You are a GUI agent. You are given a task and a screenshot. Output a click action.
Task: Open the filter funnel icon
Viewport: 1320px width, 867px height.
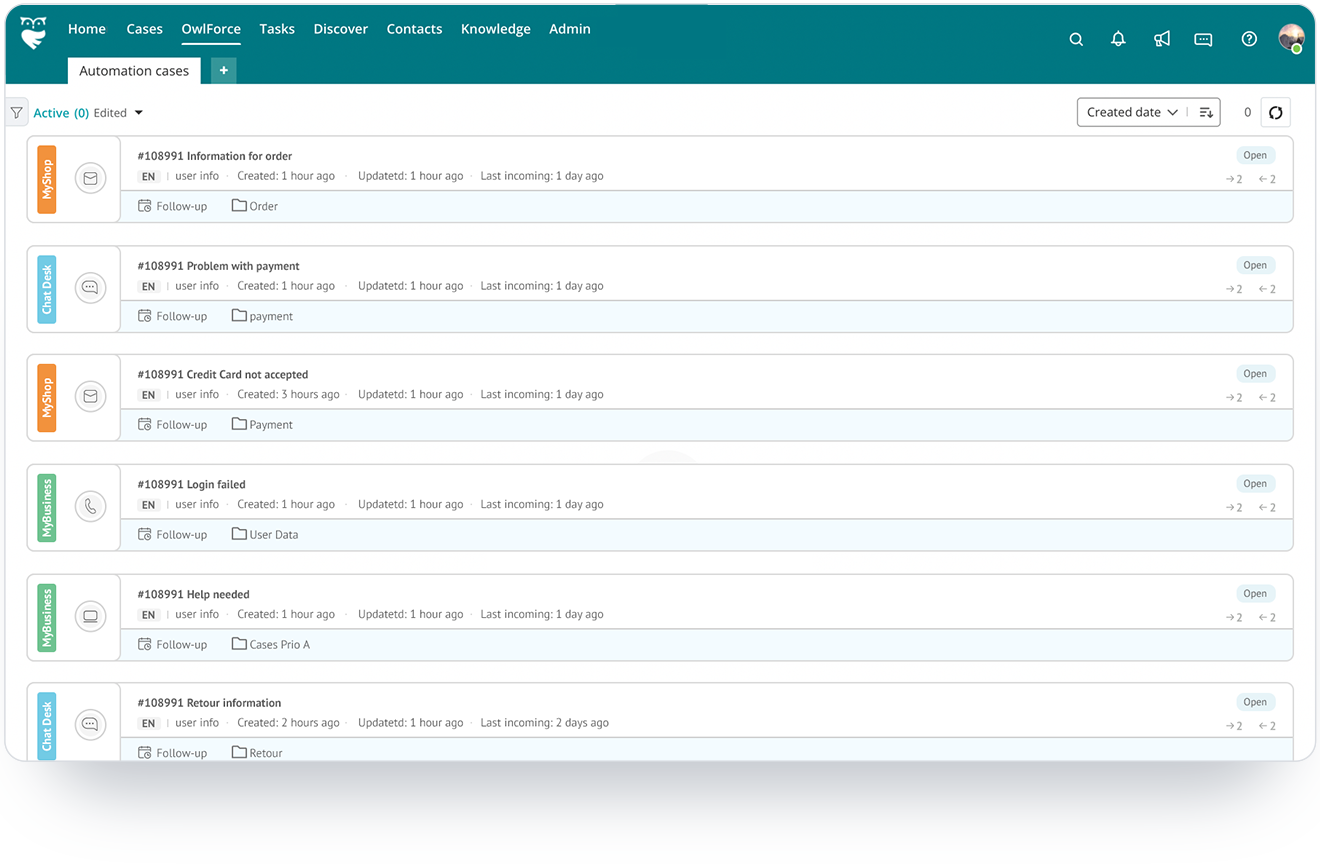17,113
